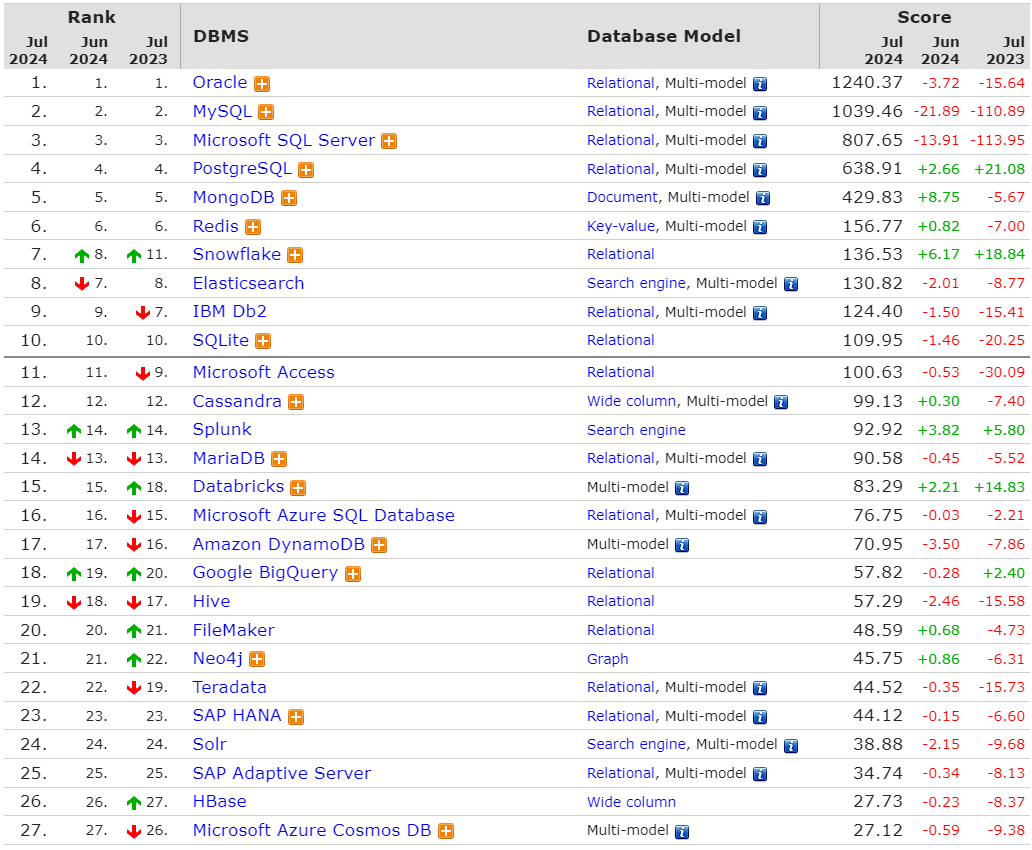Open the PostgreSQL DBMS link

point(242,169)
